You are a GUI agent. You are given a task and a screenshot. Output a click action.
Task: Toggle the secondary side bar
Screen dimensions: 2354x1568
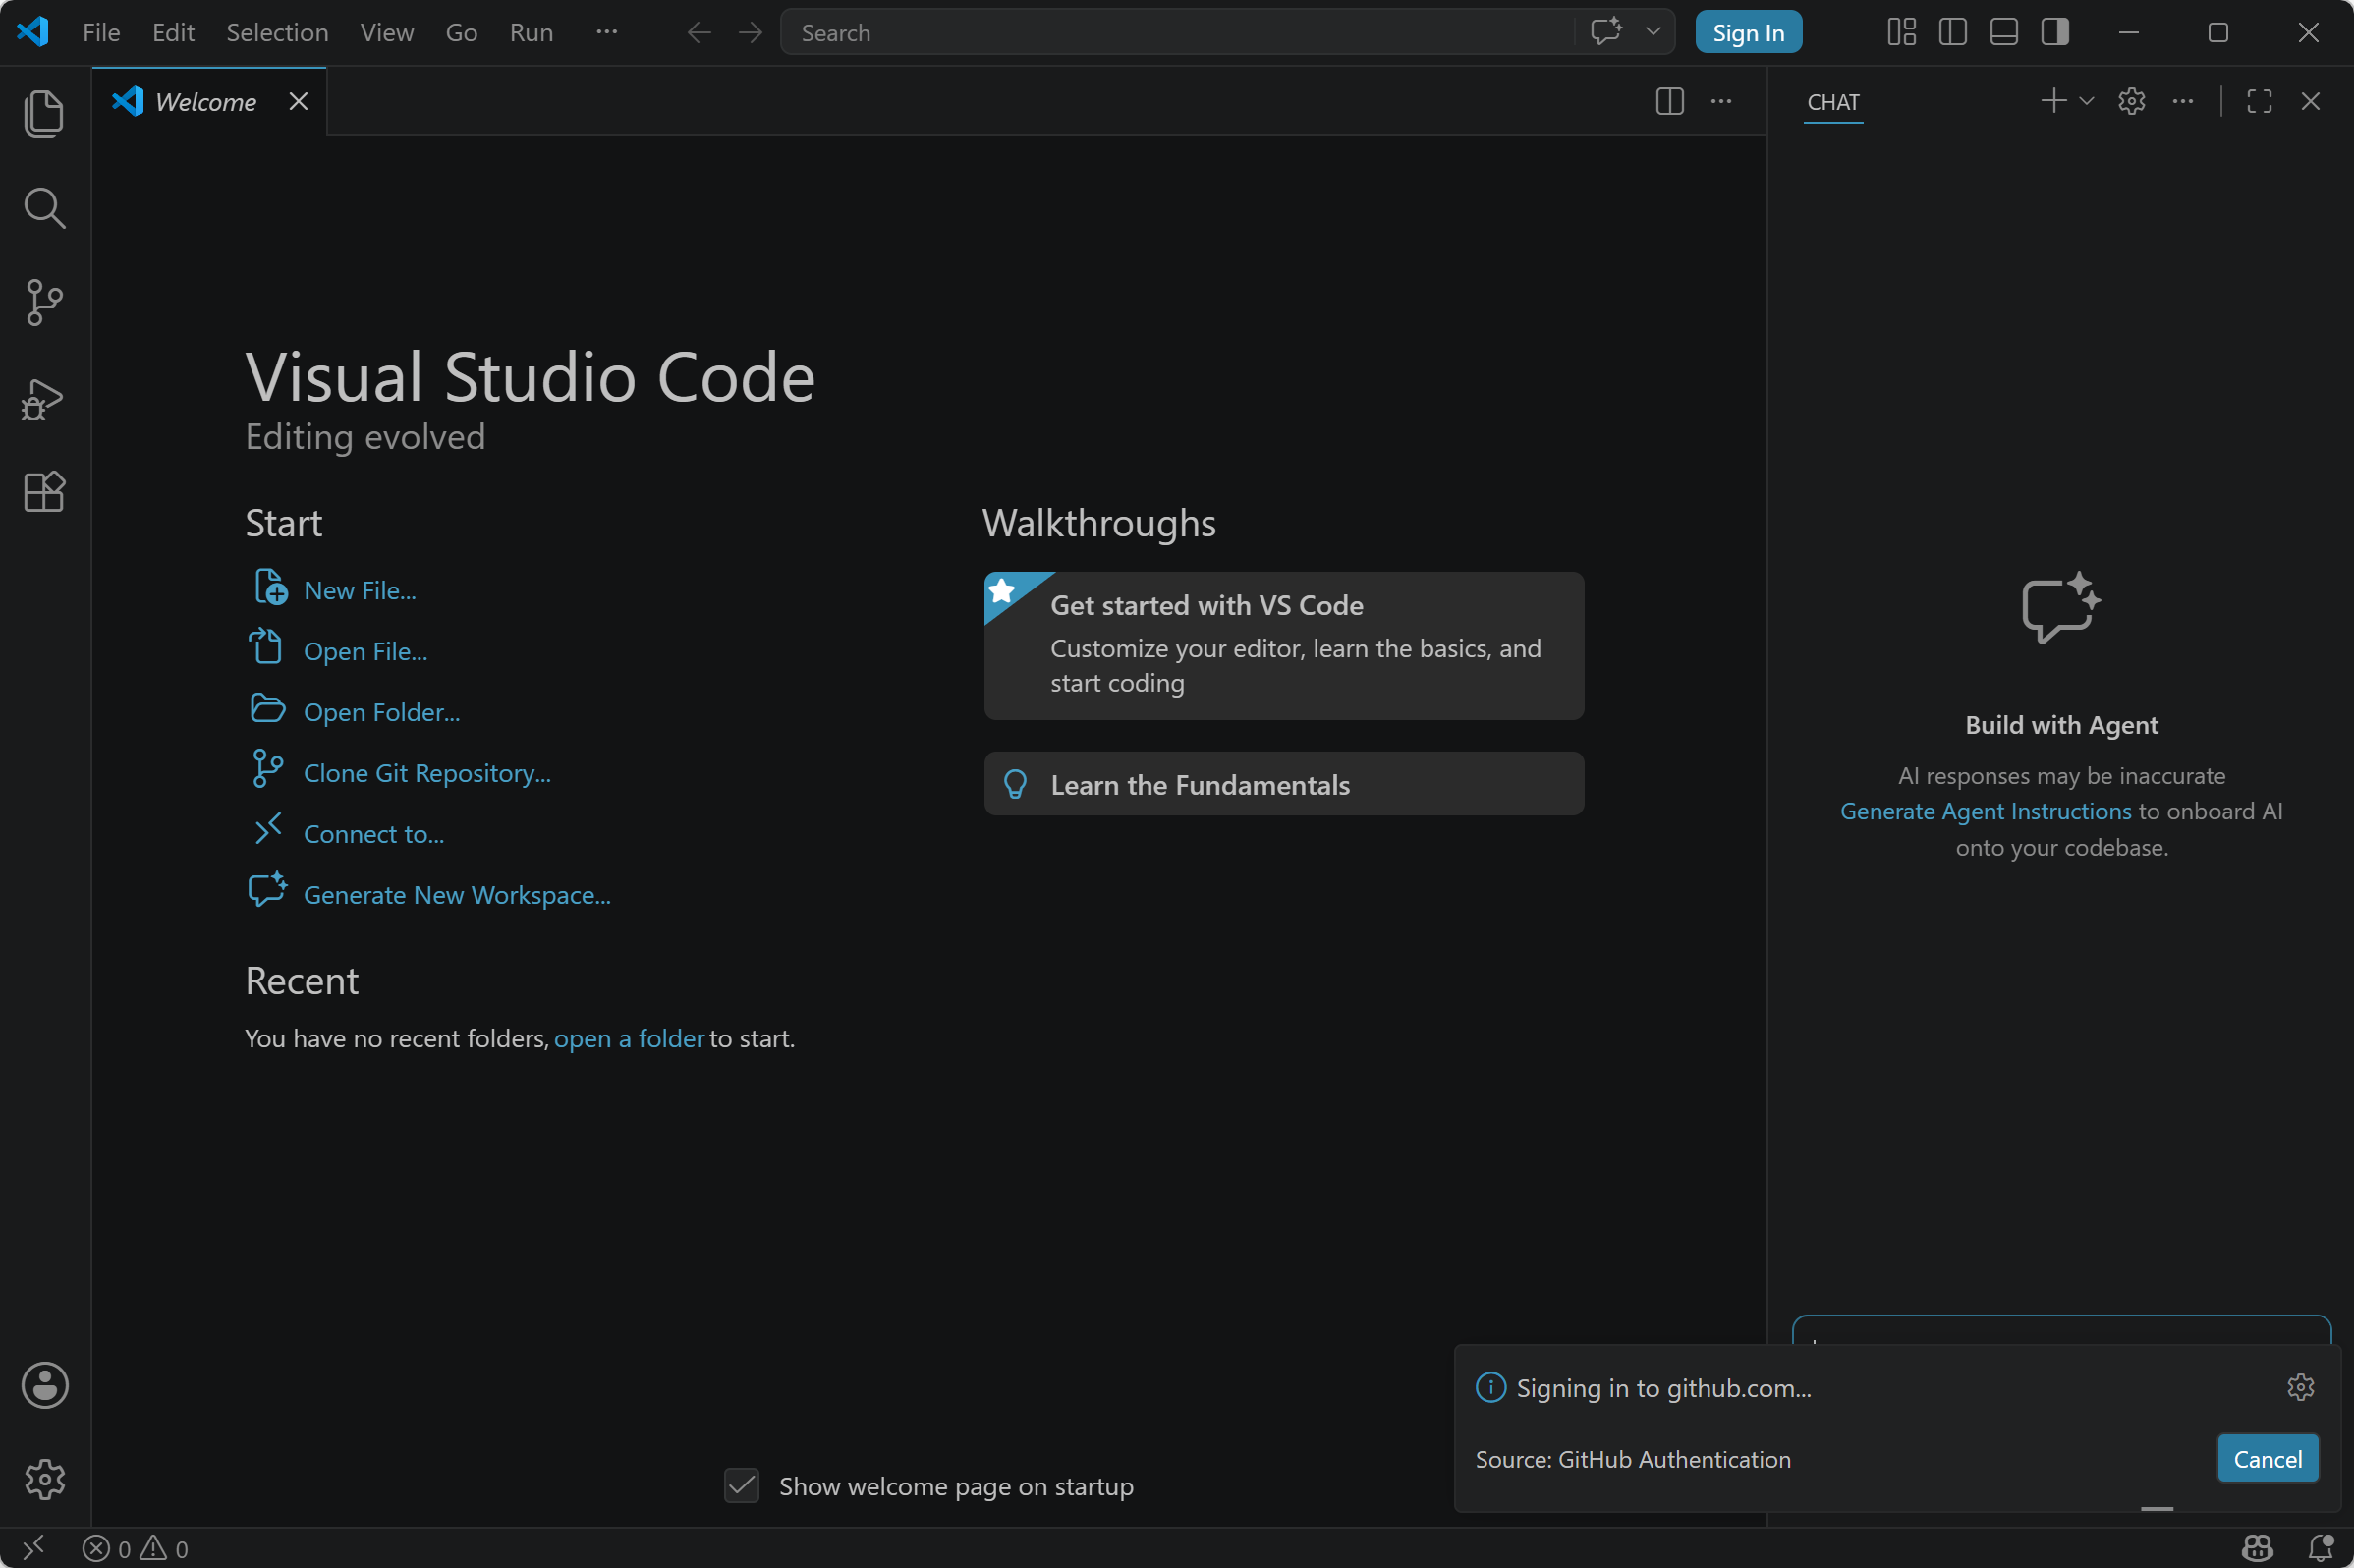(2055, 32)
